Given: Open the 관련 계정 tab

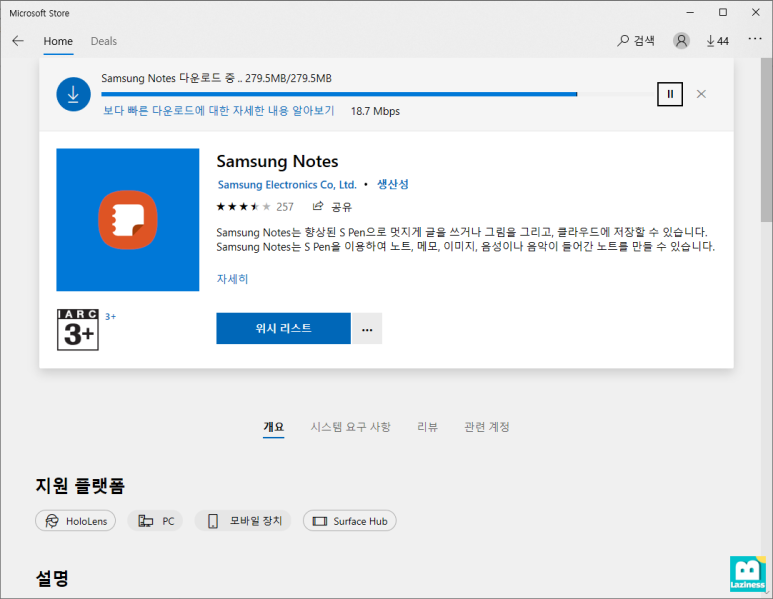Looking at the screenshot, I should 487,427.
